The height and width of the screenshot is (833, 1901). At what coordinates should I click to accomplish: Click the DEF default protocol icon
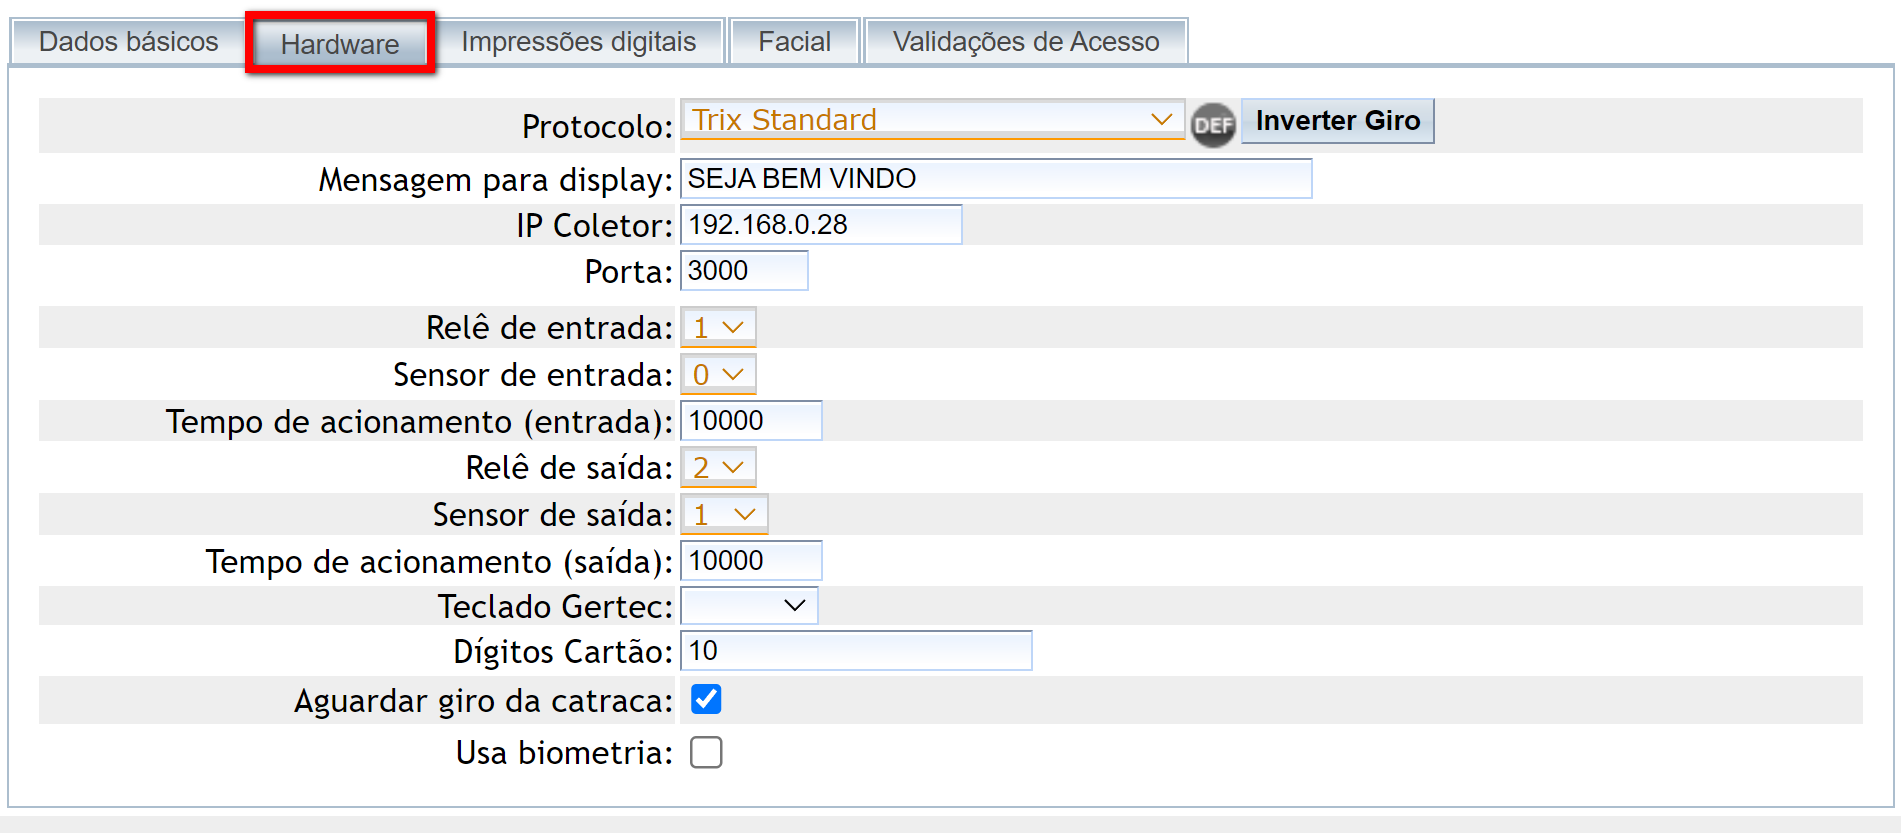(1212, 125)
